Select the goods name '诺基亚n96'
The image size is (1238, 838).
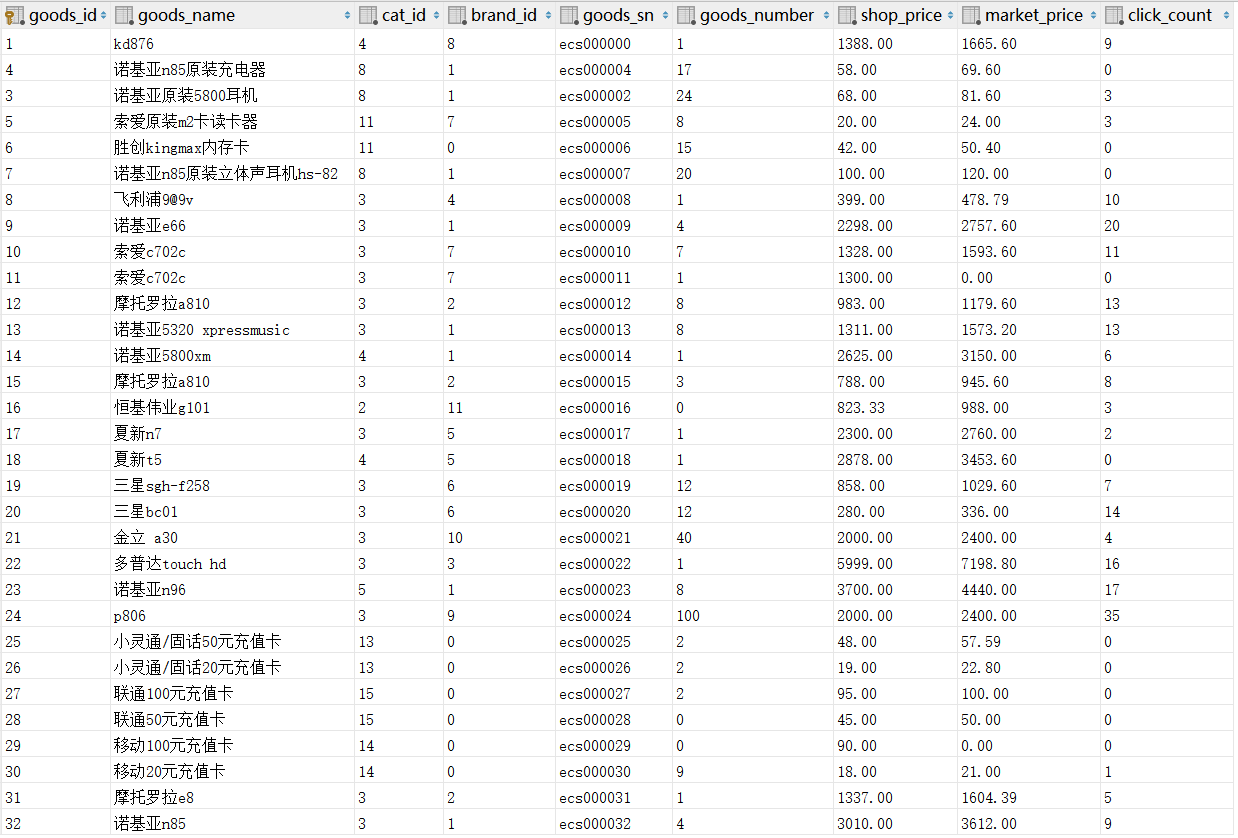click(x=150, y=590)
